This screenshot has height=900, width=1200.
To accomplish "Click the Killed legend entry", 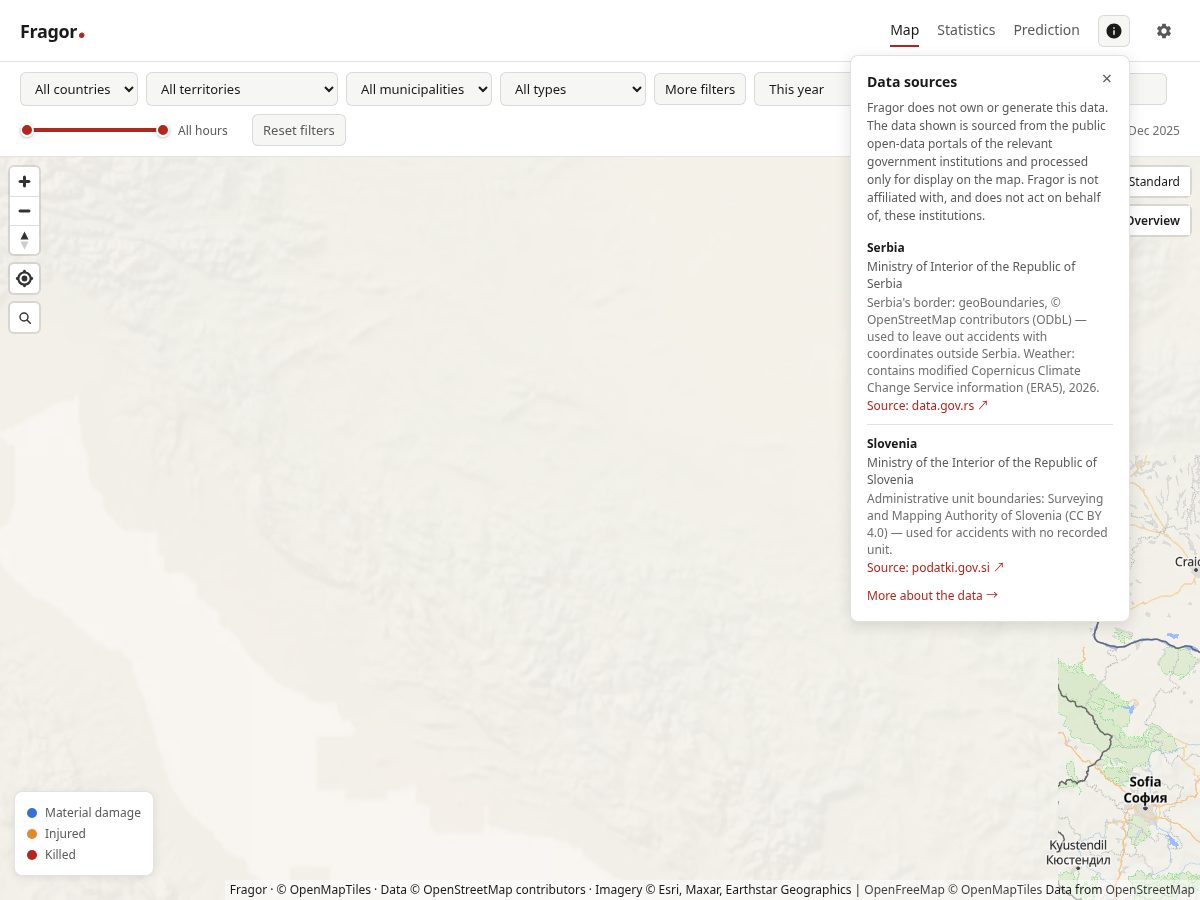I will (51, 855).
